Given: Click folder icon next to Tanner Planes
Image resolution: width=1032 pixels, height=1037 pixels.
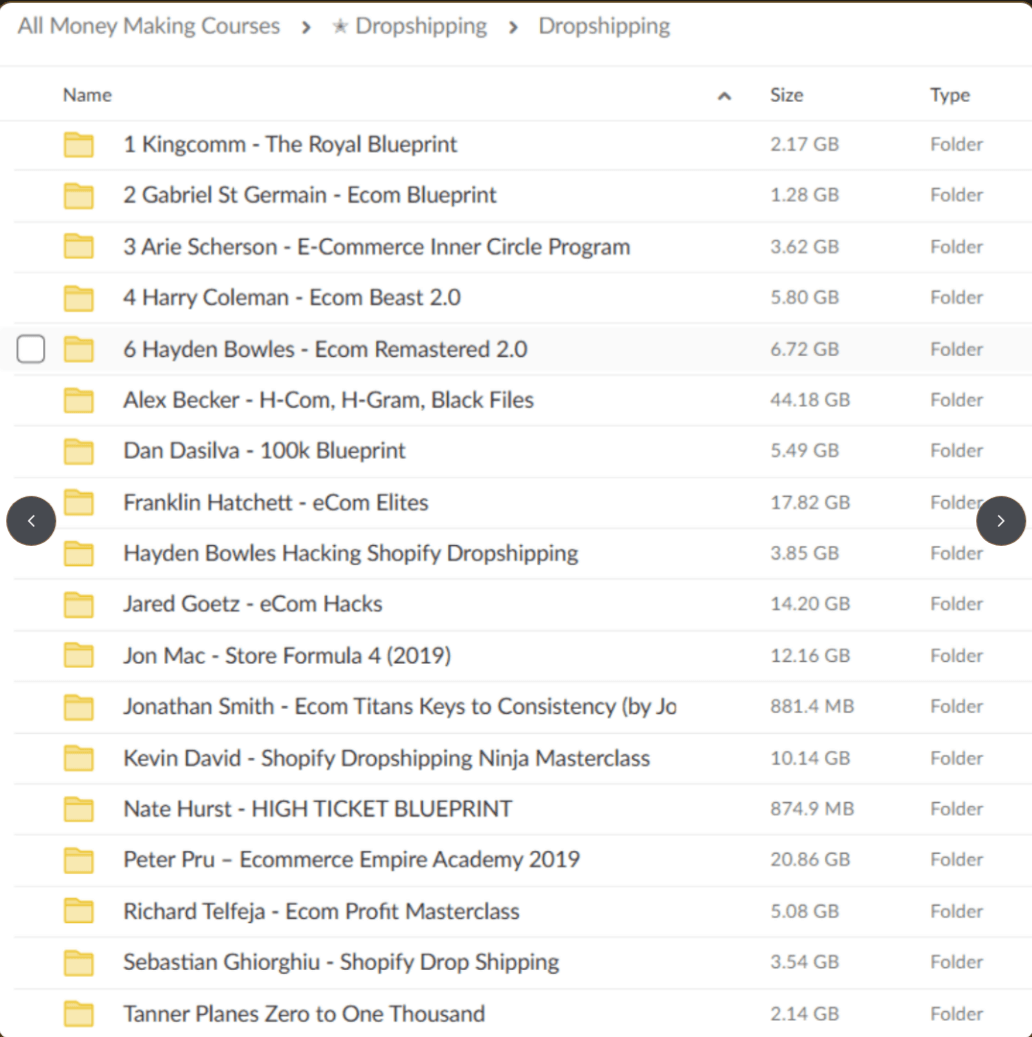Looking at the screenshot, I should (x=78, y=1014).
